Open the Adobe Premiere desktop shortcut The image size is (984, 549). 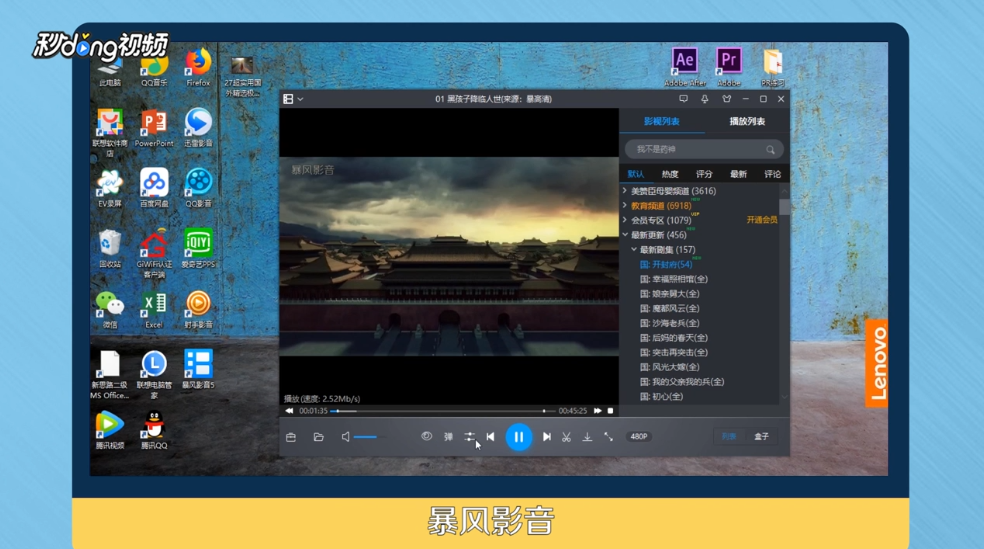coord(729,67)
